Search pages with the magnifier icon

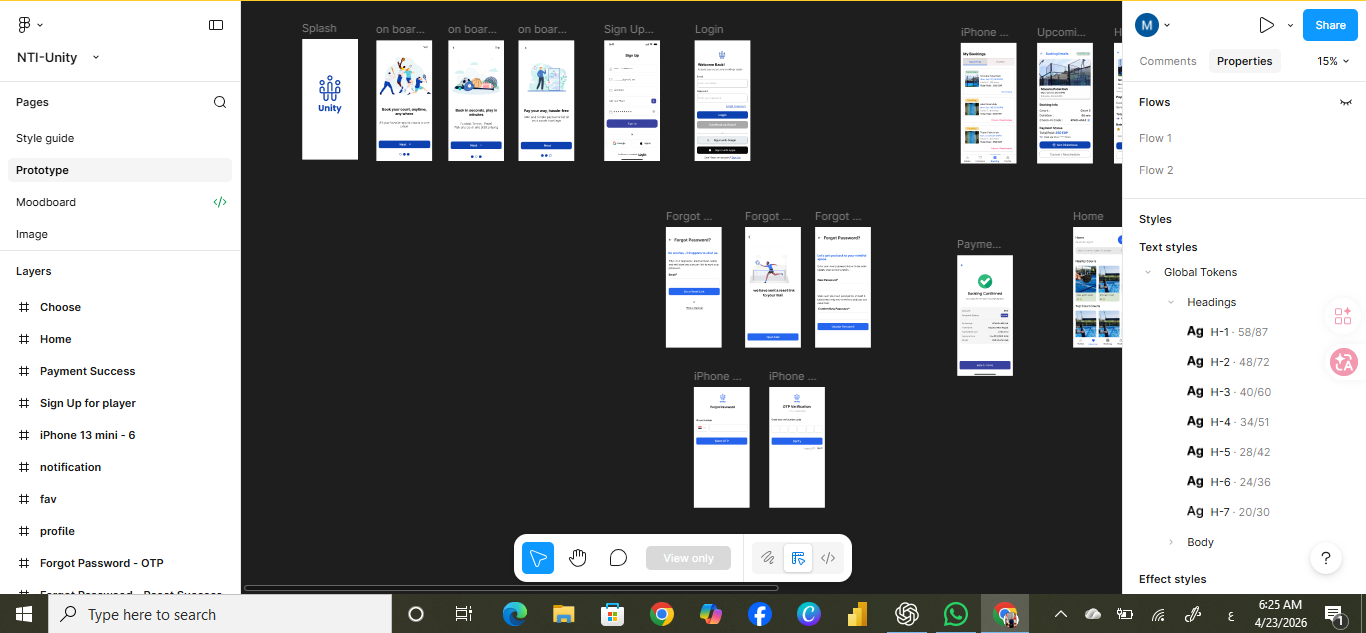[220, 102]
